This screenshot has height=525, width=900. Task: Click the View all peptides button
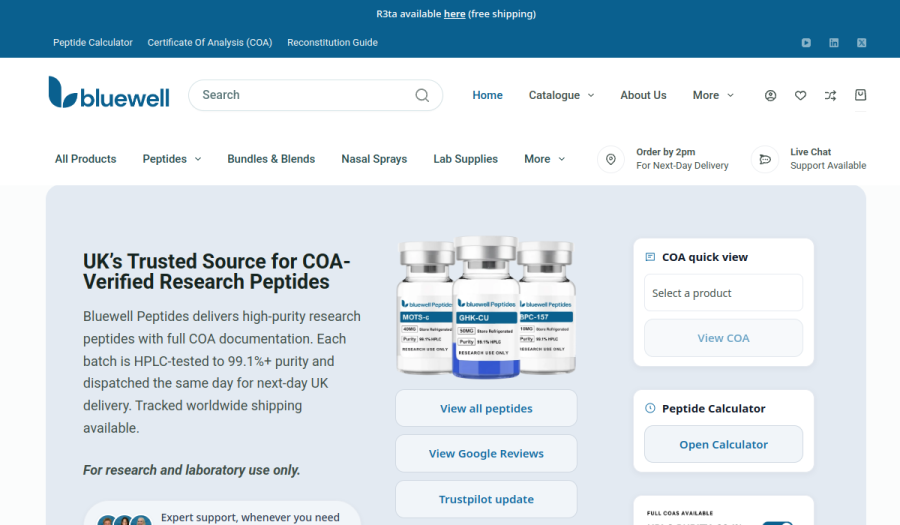(x=486, y=408)
